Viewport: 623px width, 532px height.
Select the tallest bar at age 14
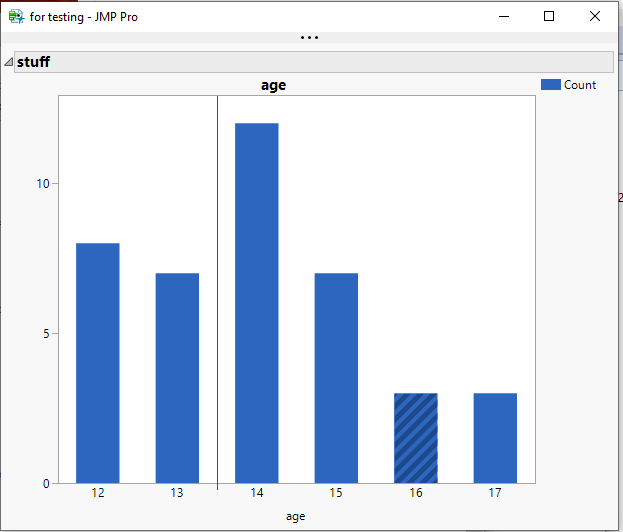tap(257, 303)
